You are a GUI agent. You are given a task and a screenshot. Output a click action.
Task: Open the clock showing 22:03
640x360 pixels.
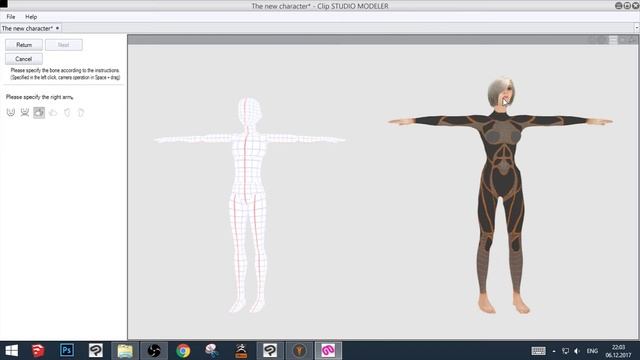pos(618,351)
